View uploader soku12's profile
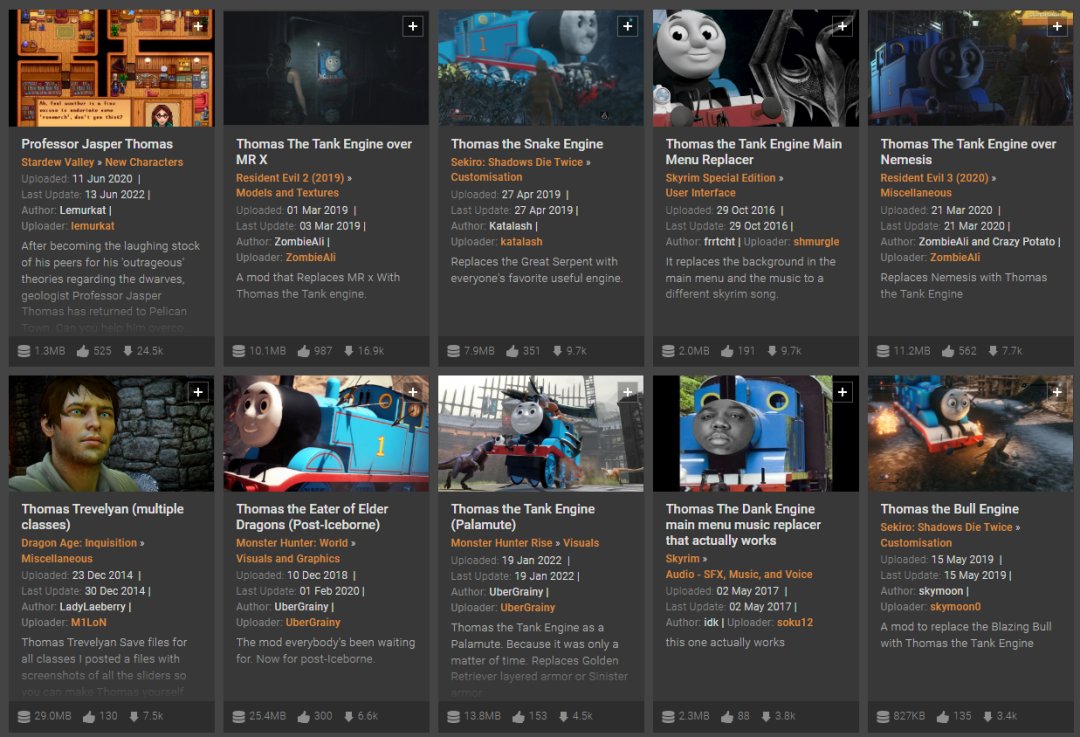Screen dimensions: 1080x737 (795, 623)
